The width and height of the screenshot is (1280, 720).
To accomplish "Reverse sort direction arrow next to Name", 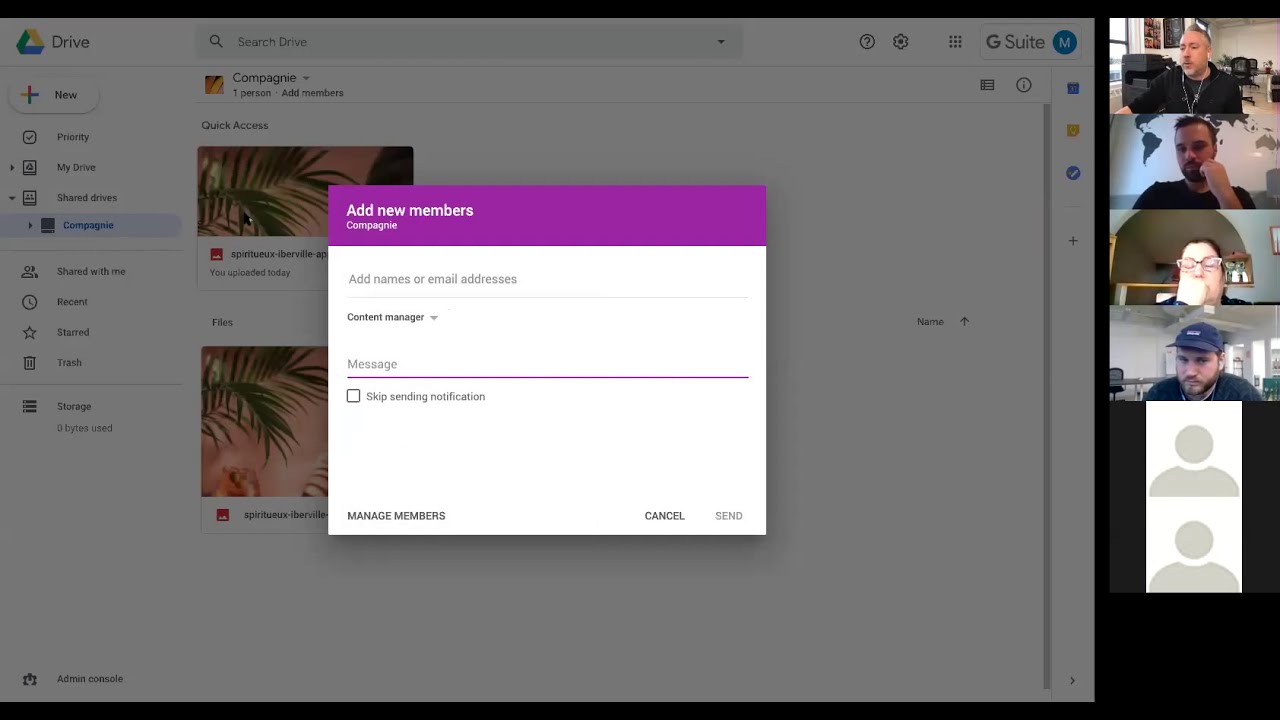I will (964, 321).
